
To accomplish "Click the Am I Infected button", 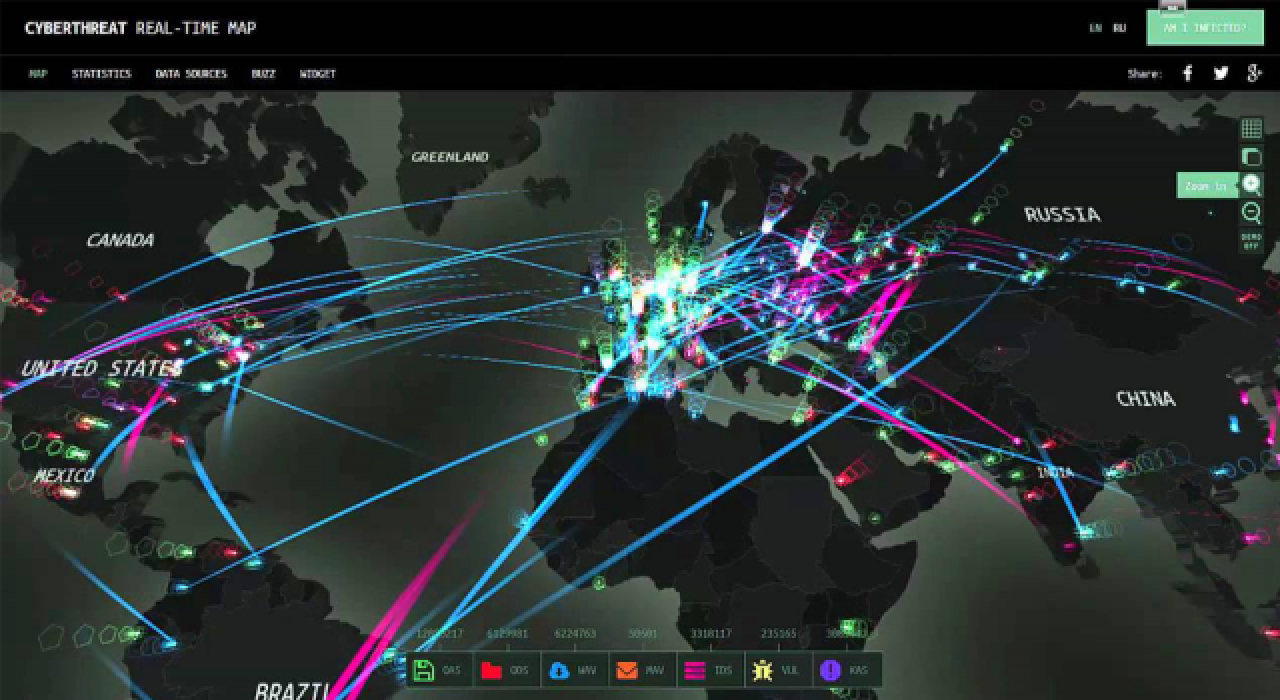I will 1204,28.
